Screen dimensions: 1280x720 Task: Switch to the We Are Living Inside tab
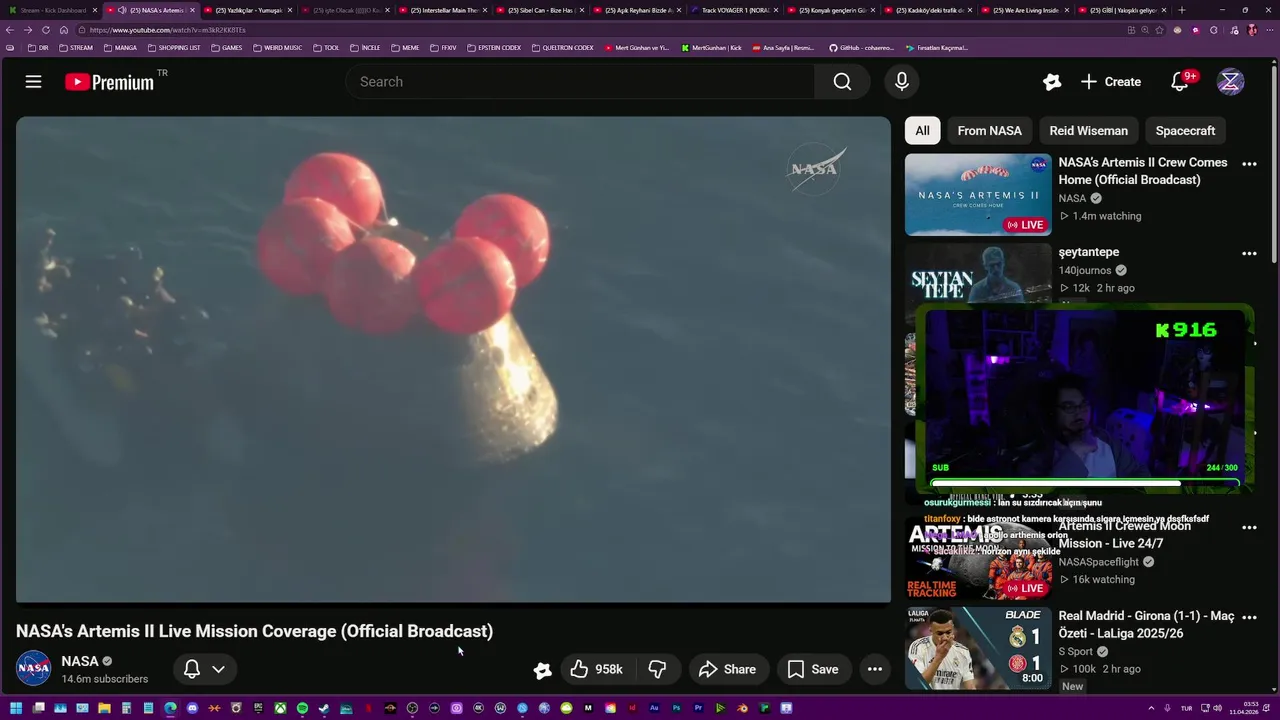point(1027,10)
